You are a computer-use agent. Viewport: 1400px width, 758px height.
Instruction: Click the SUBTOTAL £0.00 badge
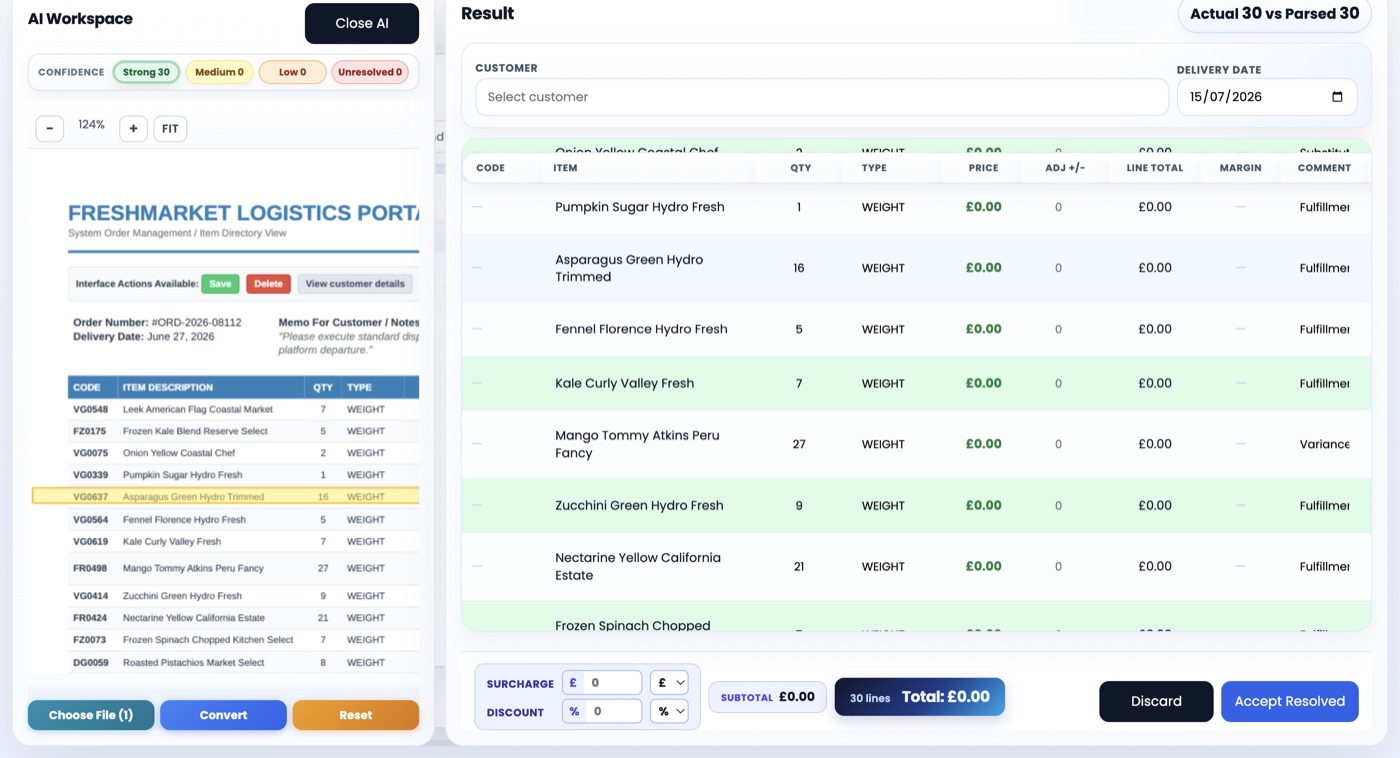767,697
